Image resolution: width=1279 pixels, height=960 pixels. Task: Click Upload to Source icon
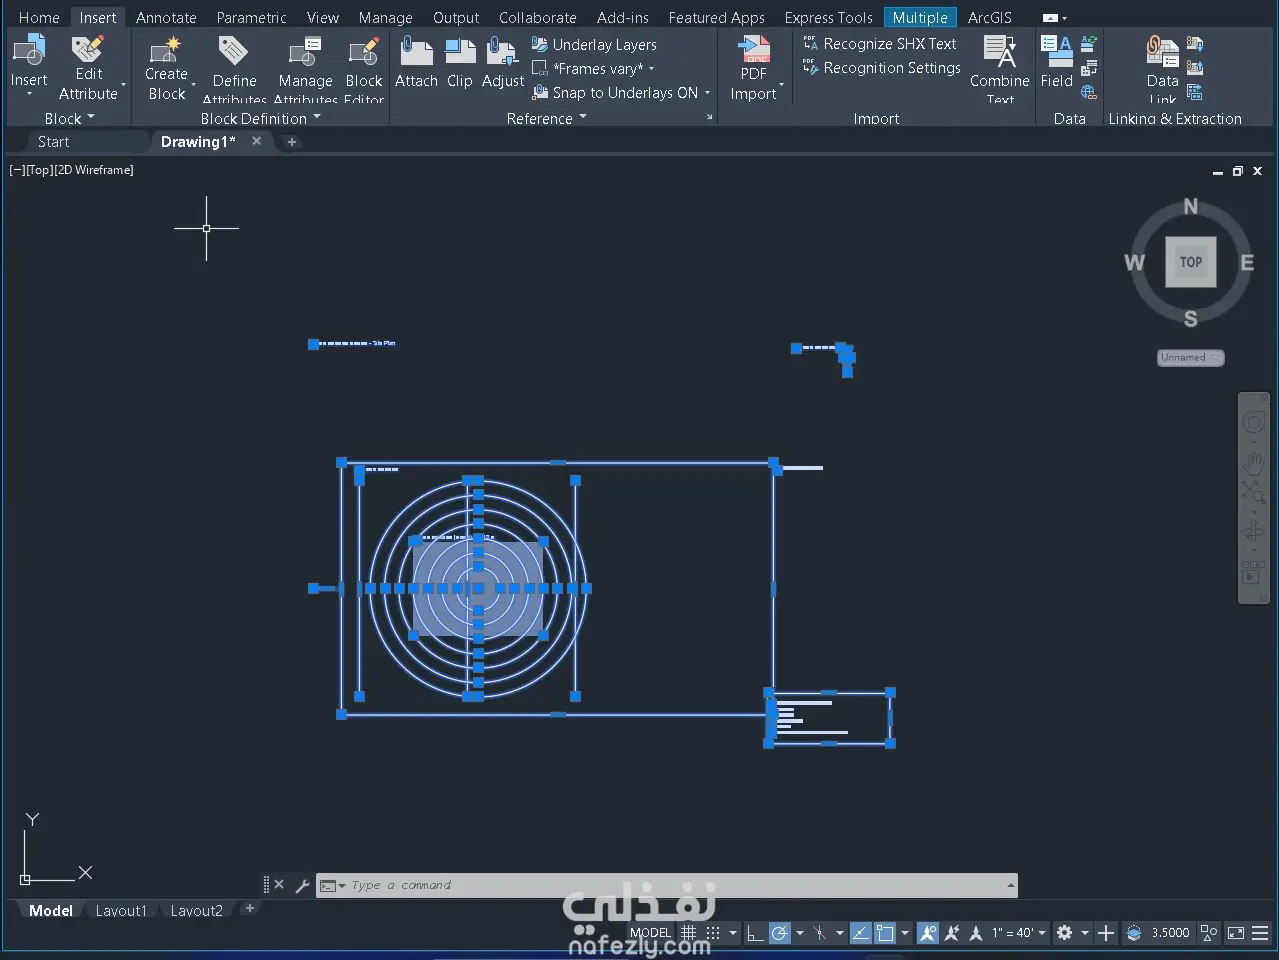coord(1195,68)
